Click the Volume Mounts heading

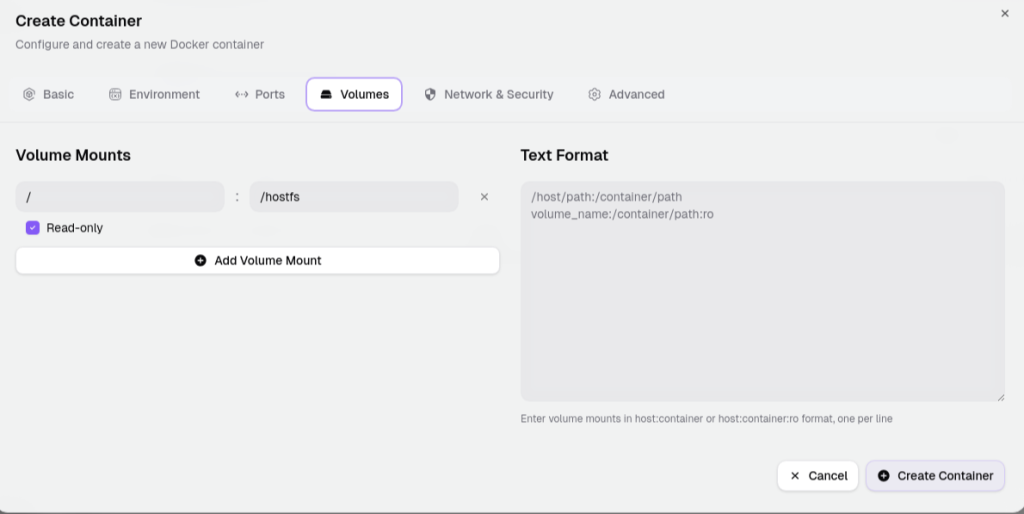coord(73,155)
